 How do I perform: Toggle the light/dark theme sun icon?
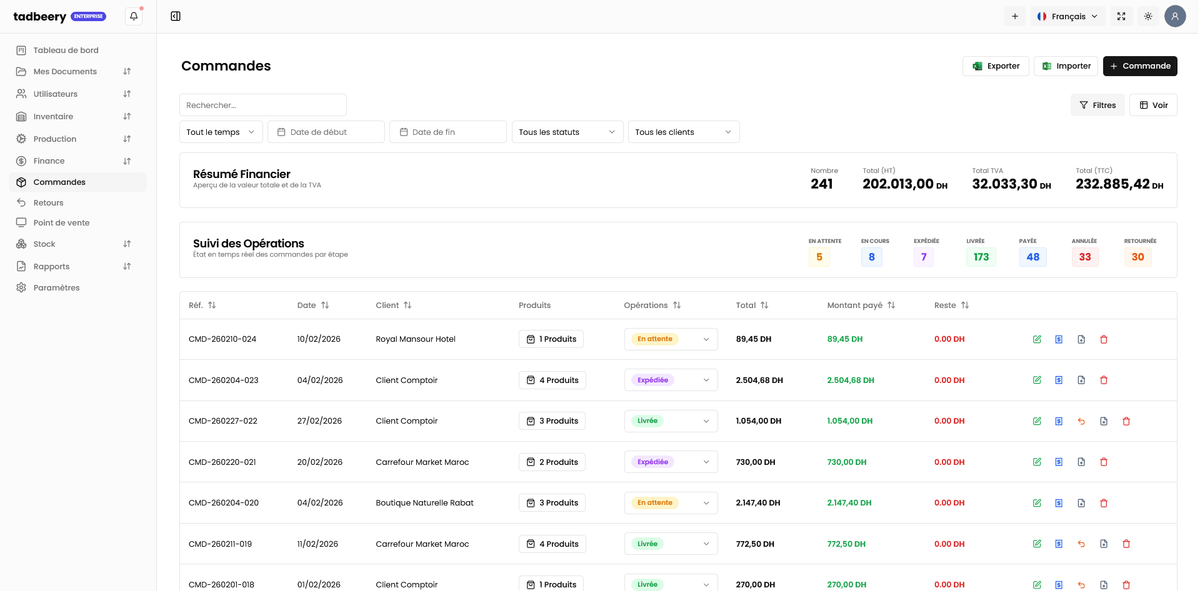click(1148, 16)
